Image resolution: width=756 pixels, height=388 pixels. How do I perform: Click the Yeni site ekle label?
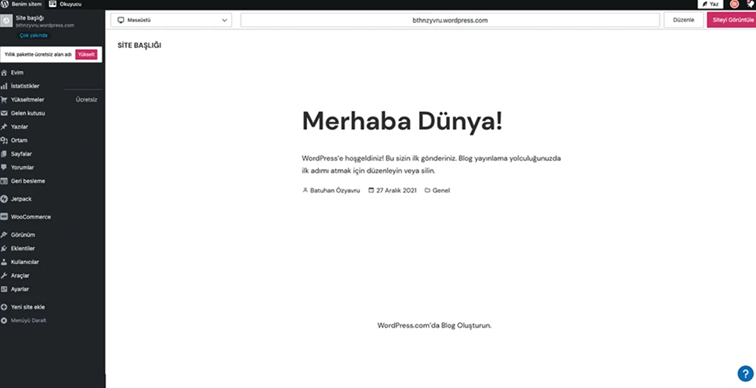[x=28, y=307]
